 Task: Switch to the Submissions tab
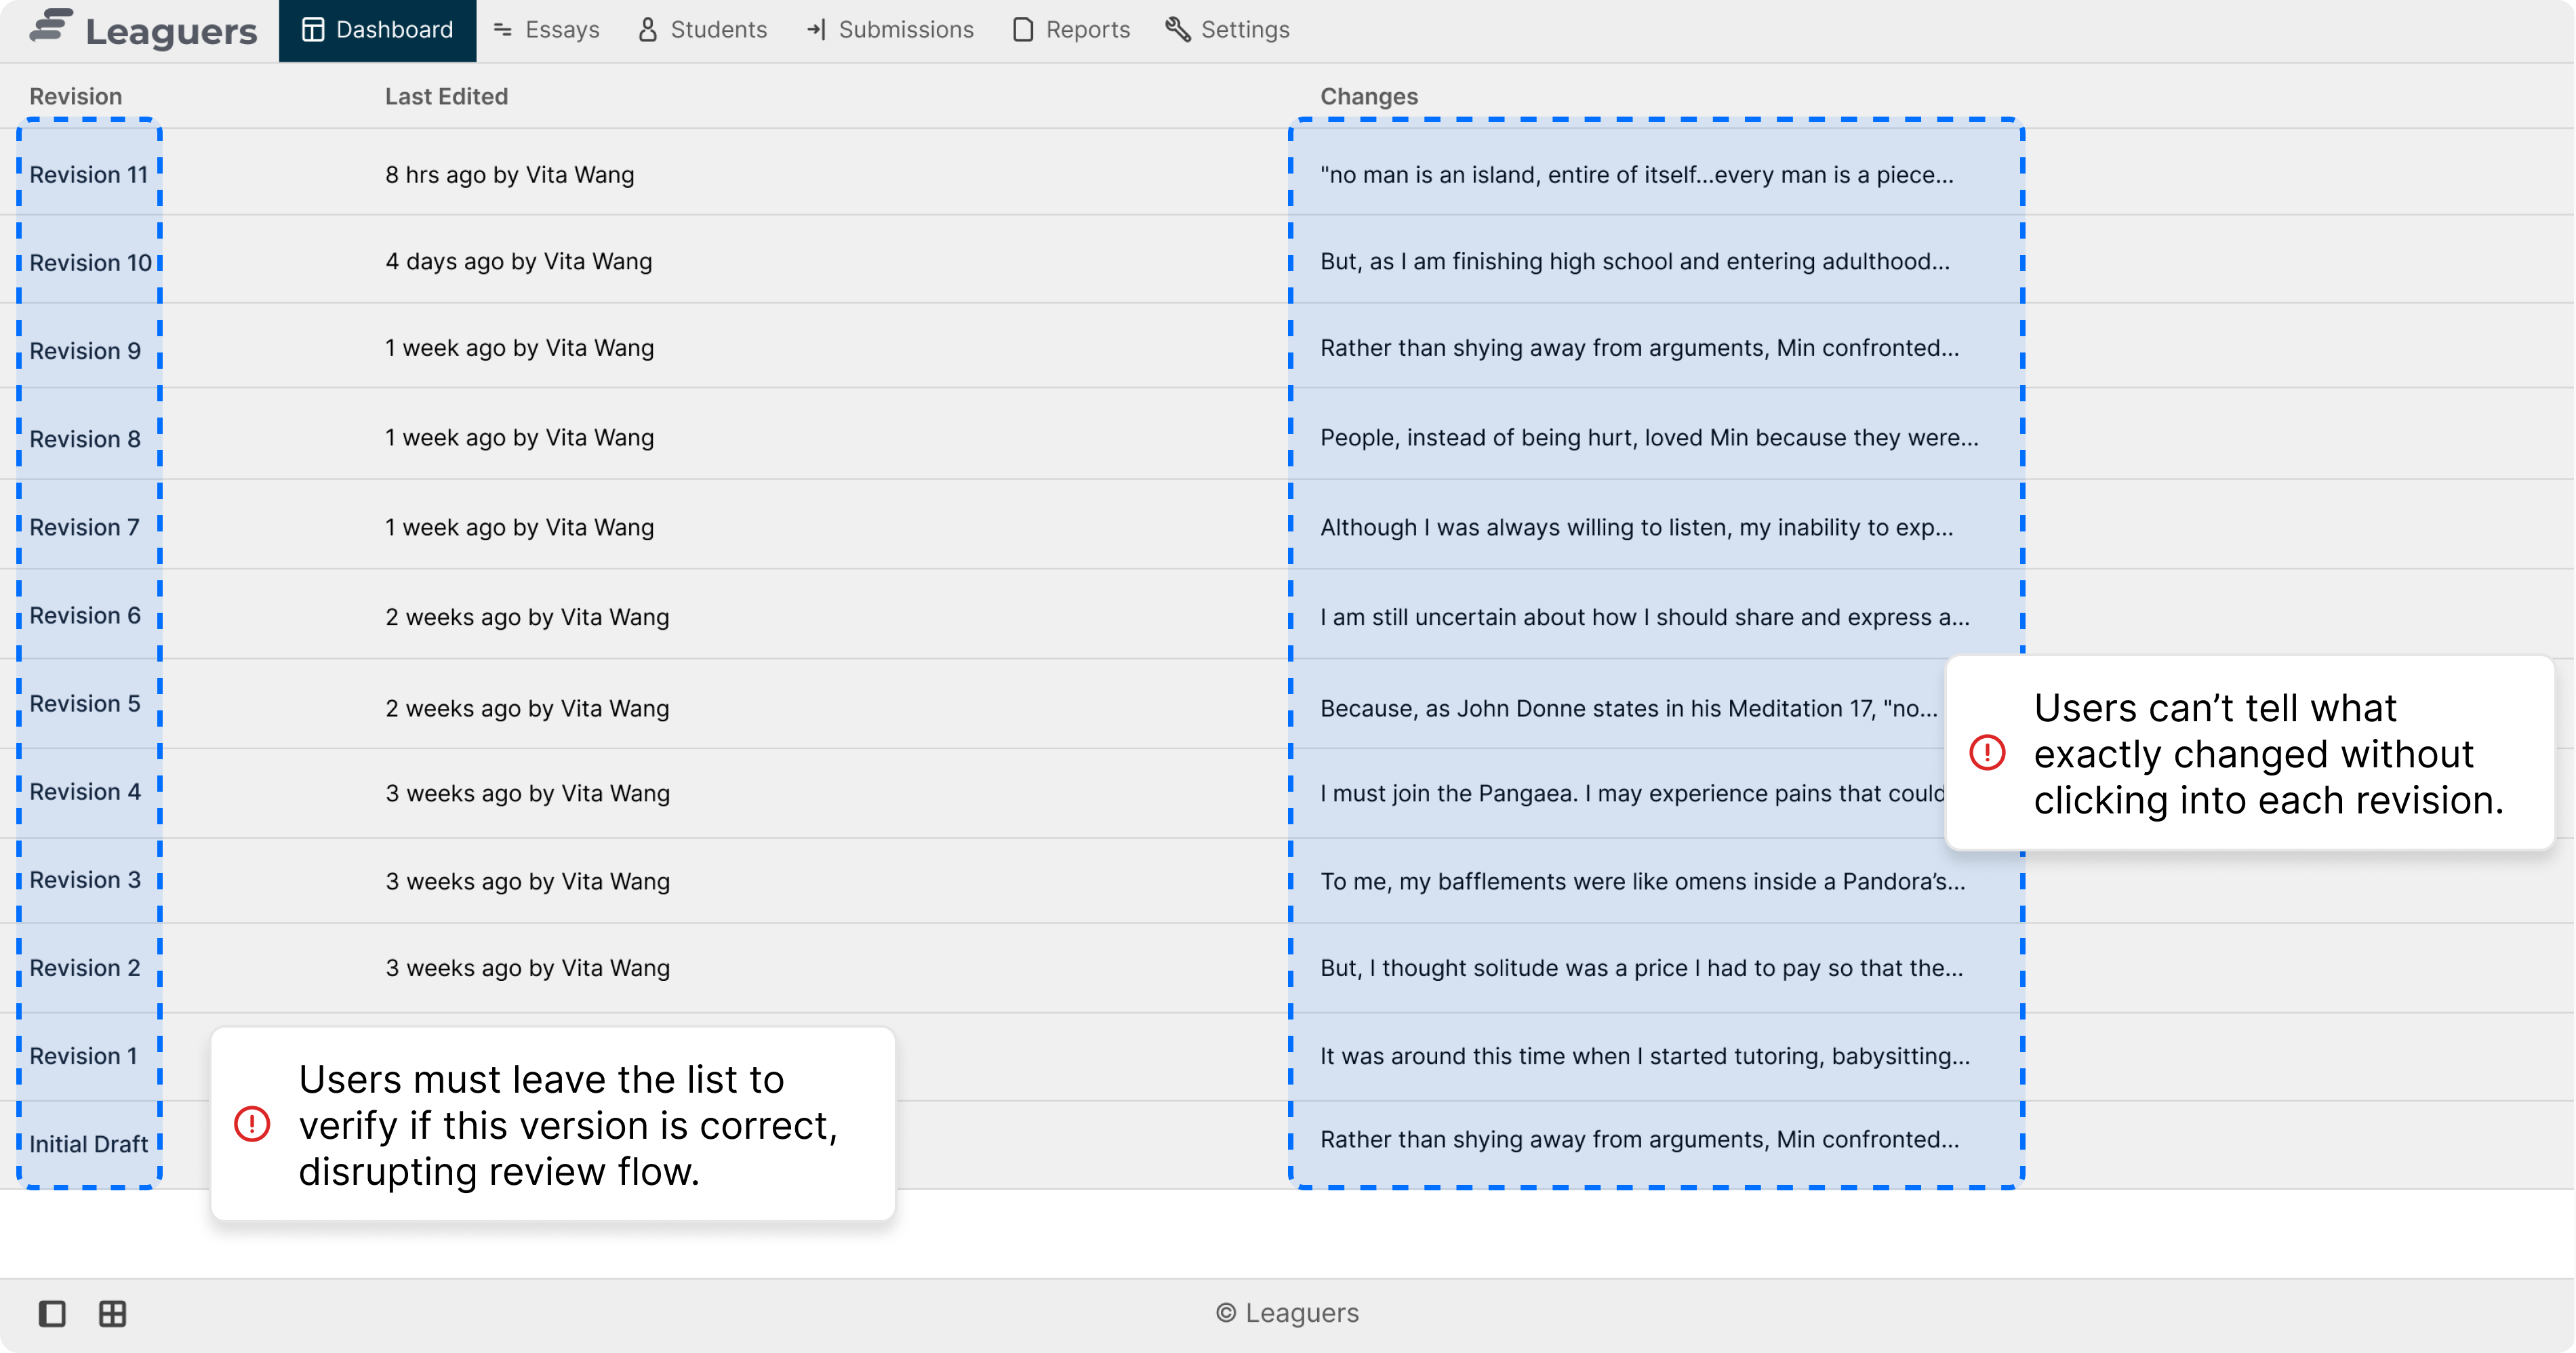tap(890, 30)
